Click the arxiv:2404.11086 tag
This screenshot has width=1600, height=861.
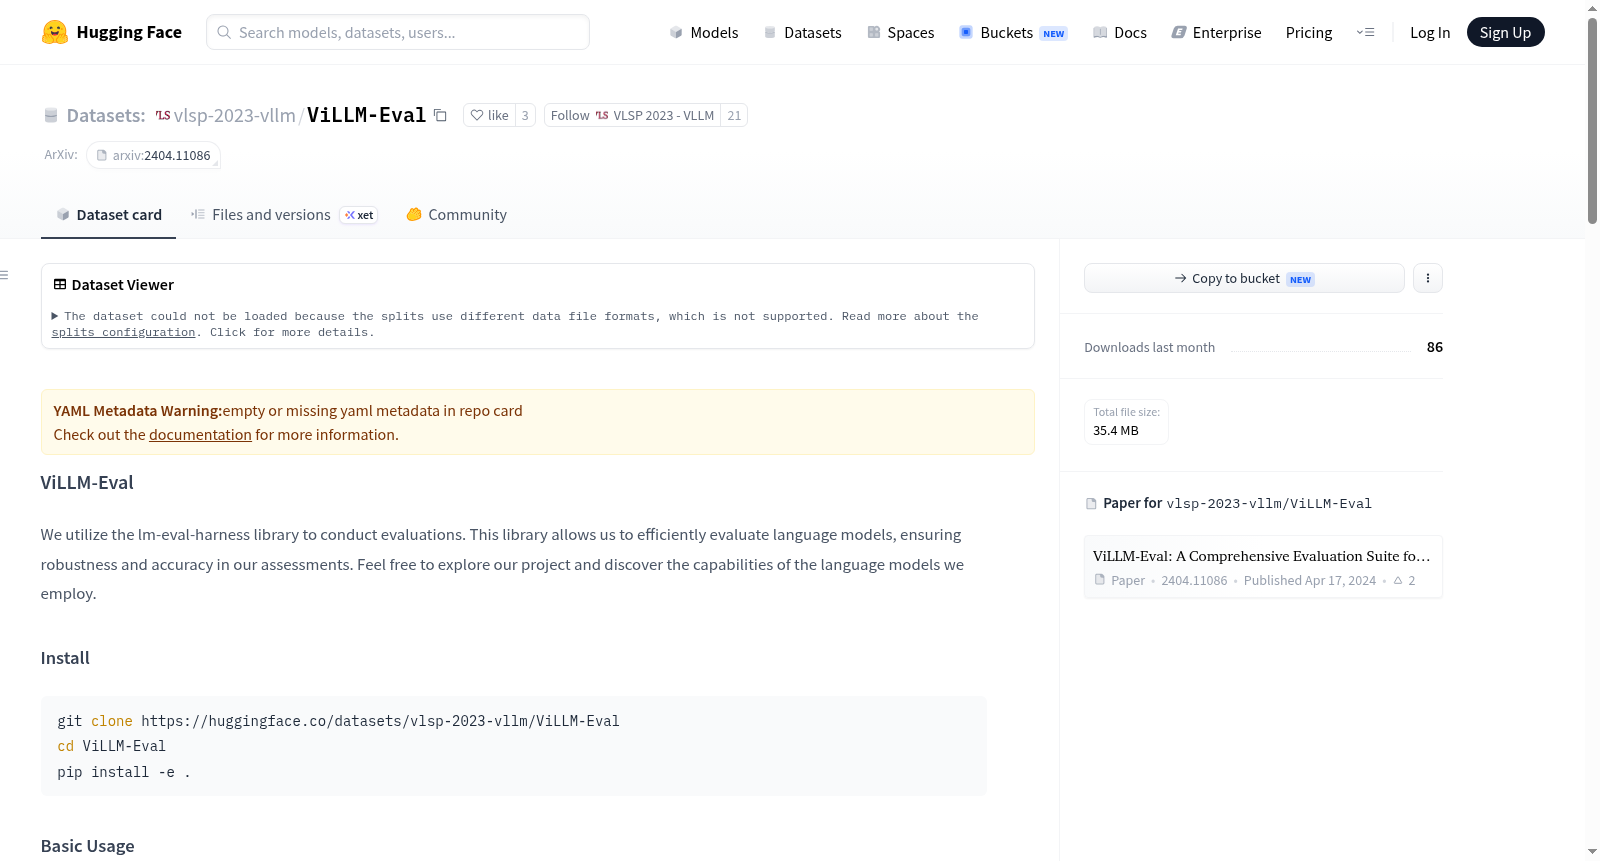[x=153, y=155]
